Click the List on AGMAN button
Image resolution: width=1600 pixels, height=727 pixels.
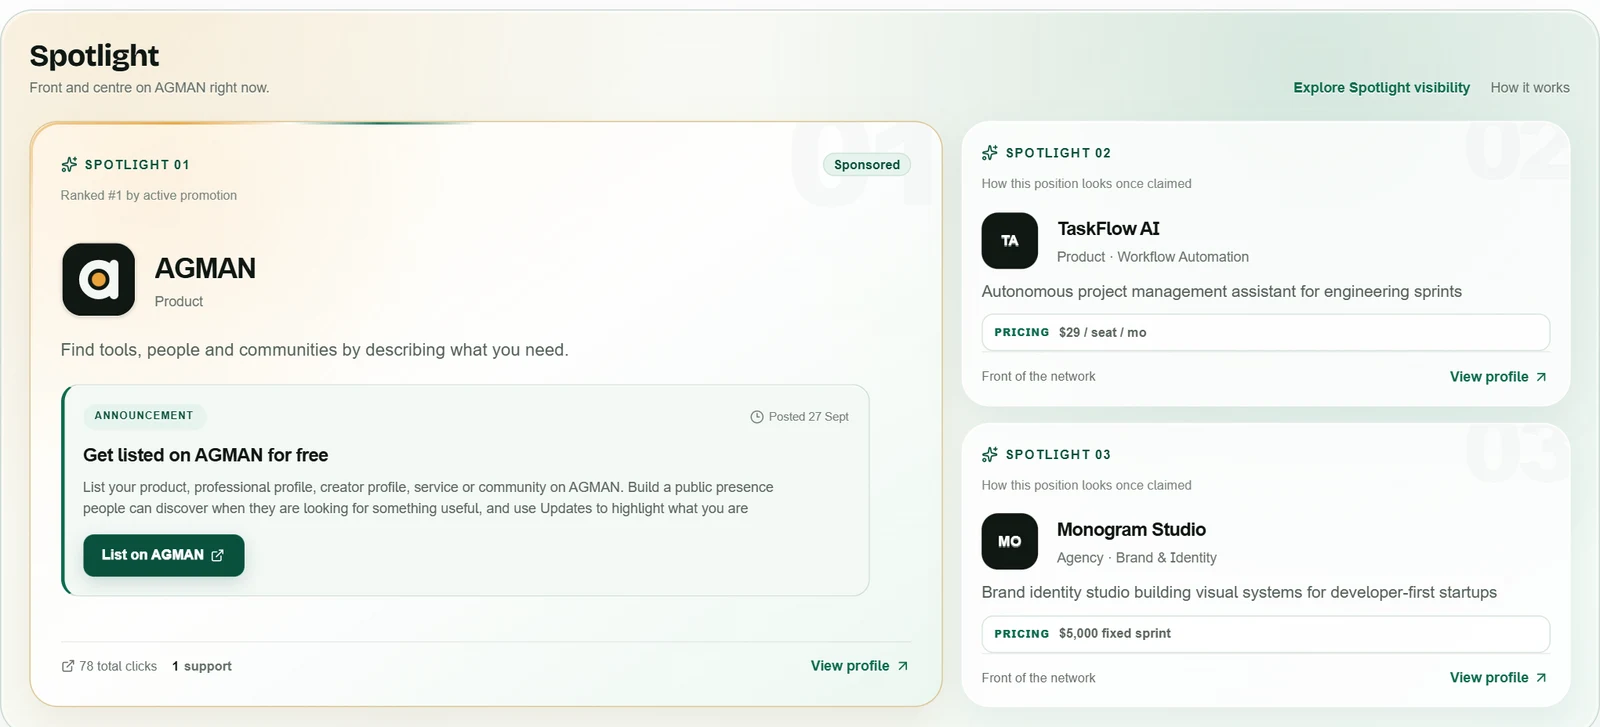pos(164,555)
